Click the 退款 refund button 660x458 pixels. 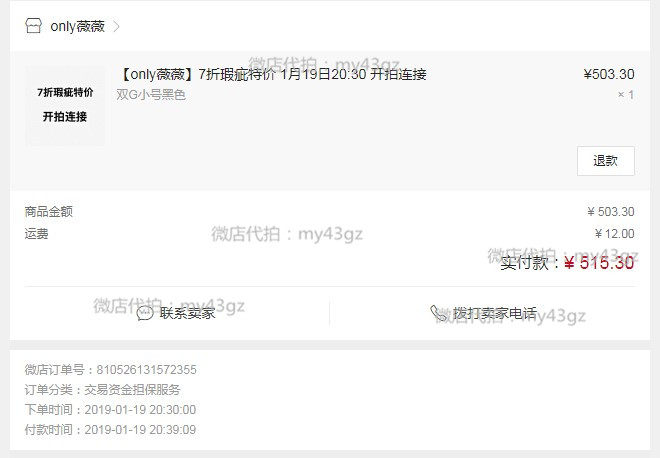tap(606, 161)
